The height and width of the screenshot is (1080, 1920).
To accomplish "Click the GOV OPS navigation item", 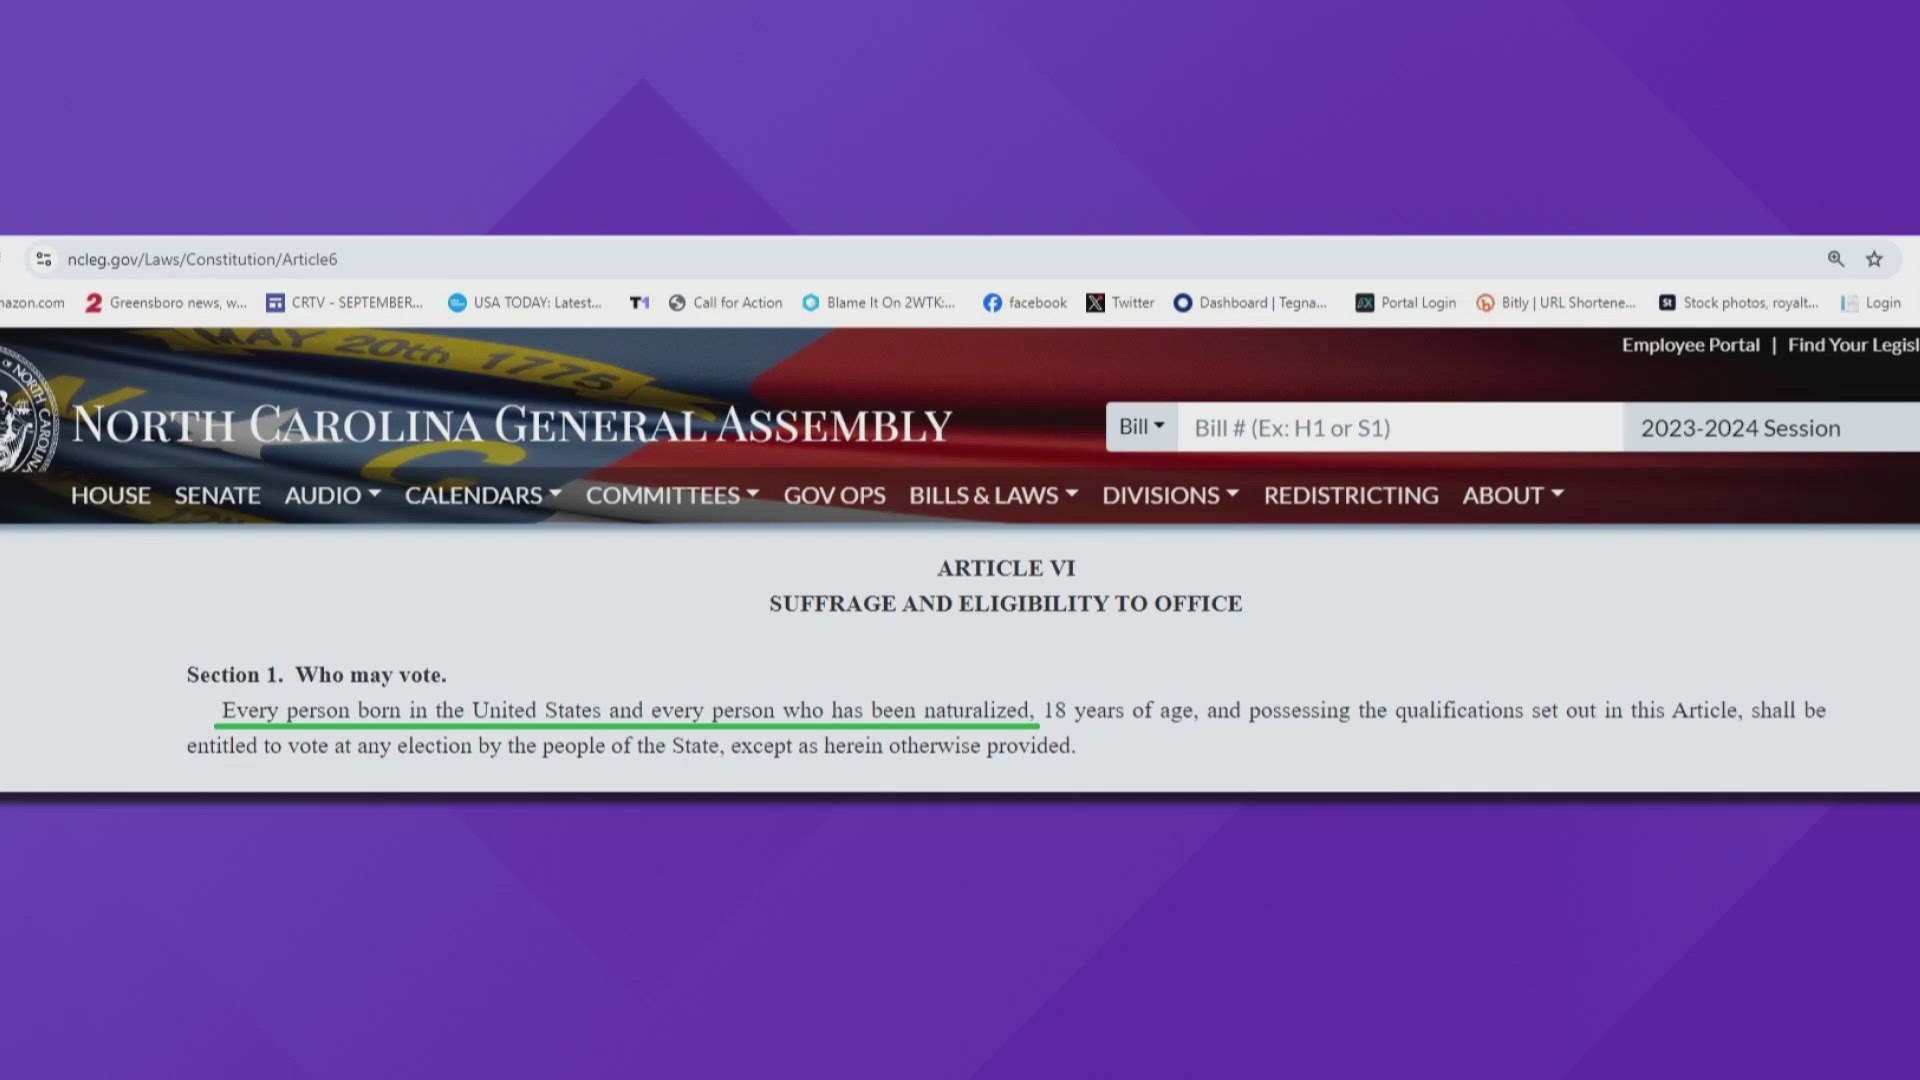I will (833, 493).
